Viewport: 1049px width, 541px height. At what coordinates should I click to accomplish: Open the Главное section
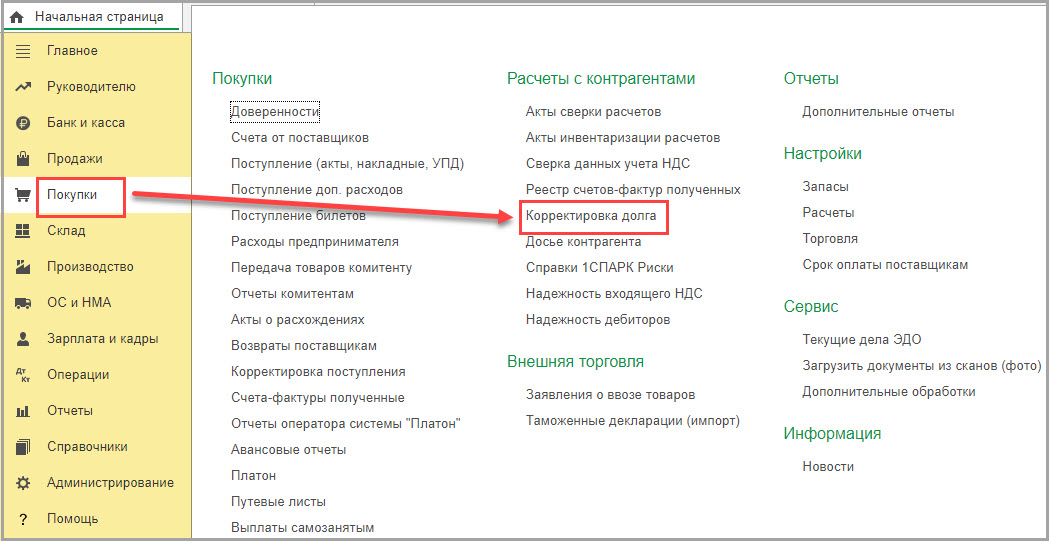coord(72,51)
